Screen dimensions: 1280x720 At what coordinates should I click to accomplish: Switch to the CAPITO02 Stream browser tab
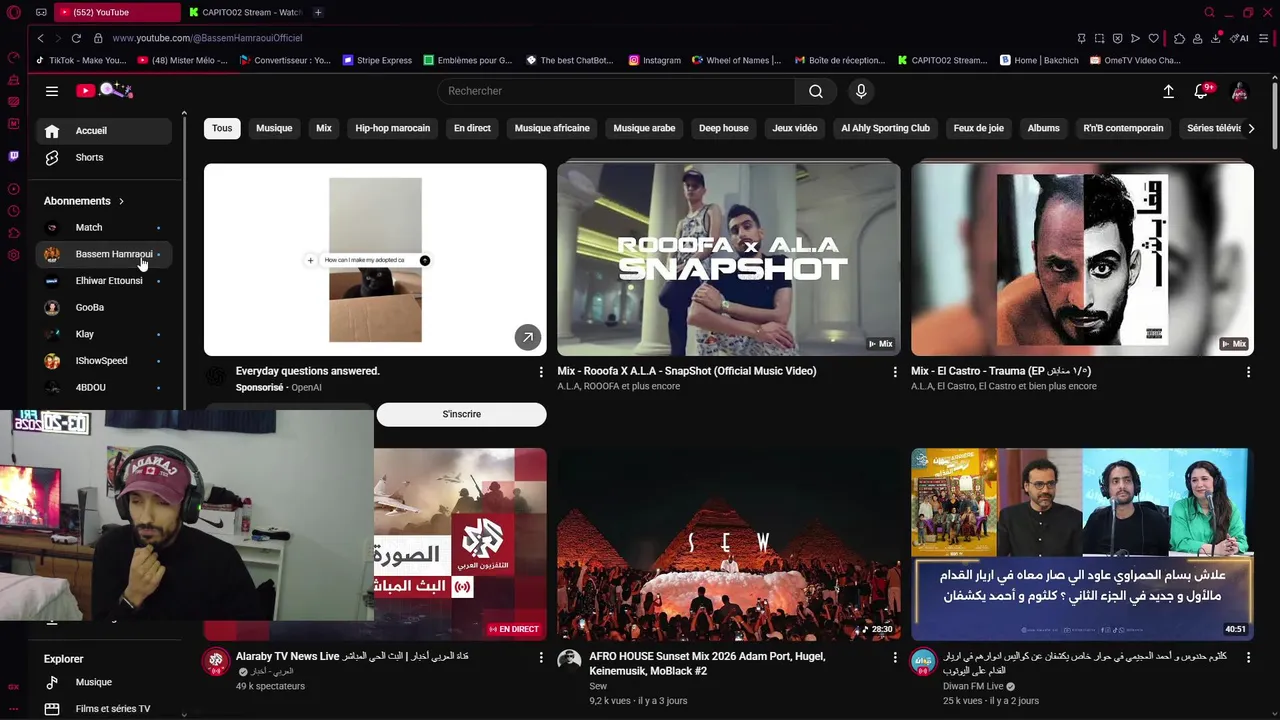click(x=245, y=12)
